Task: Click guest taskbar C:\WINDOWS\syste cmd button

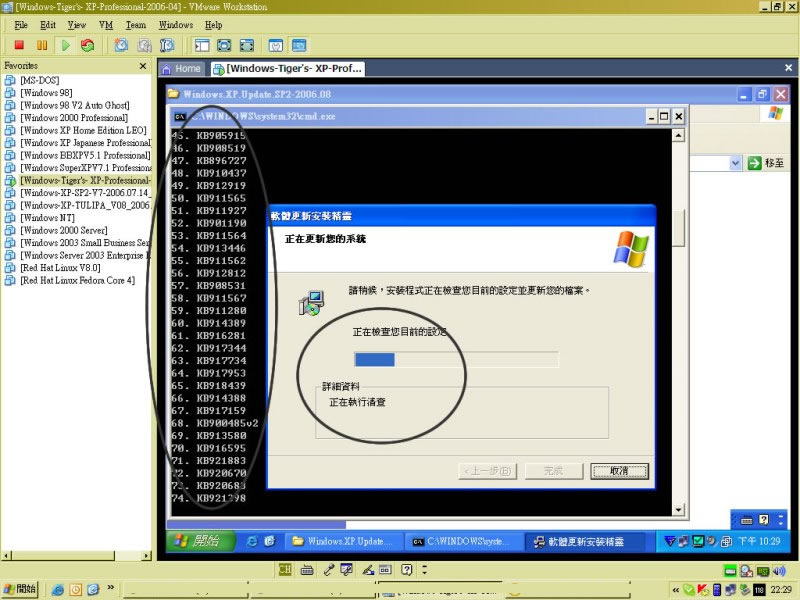Action: [463, 542]
